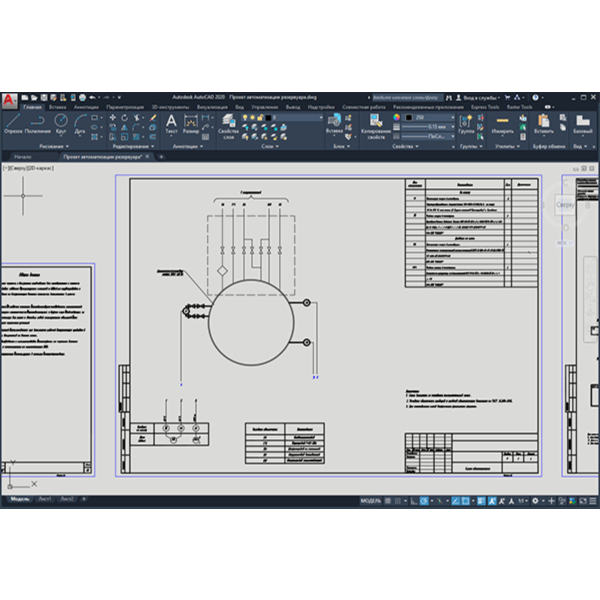The height and width of the screenshot is (600, 600).
Task: Open Свойства слоя layer properties
Action: click(x=228, y=126)
